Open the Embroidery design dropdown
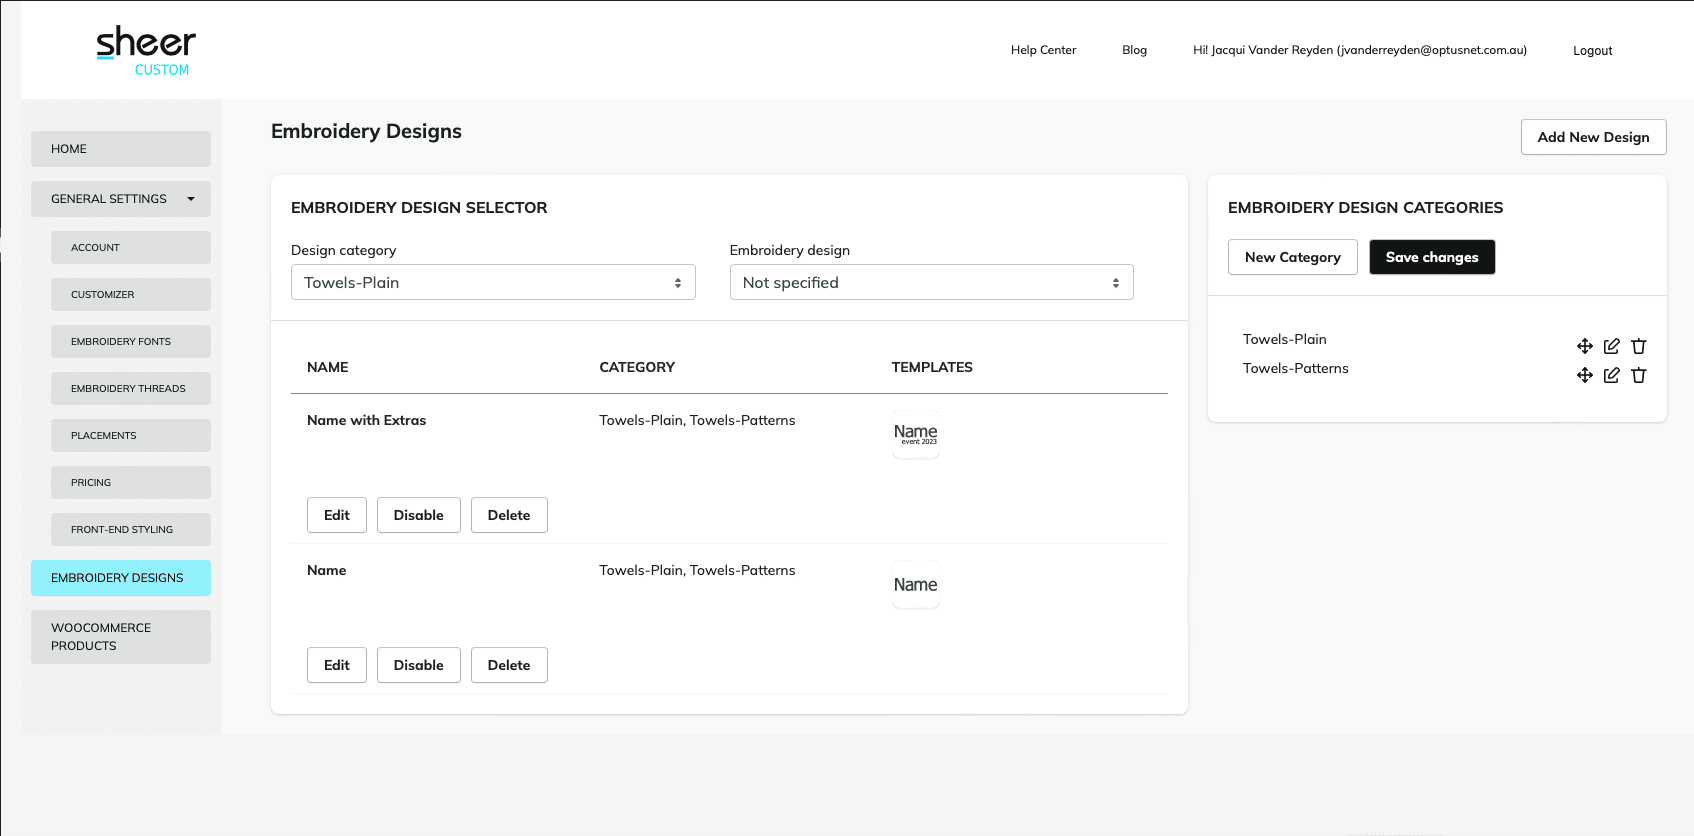Screen dimensions: 1694x836 coord(931,282)
